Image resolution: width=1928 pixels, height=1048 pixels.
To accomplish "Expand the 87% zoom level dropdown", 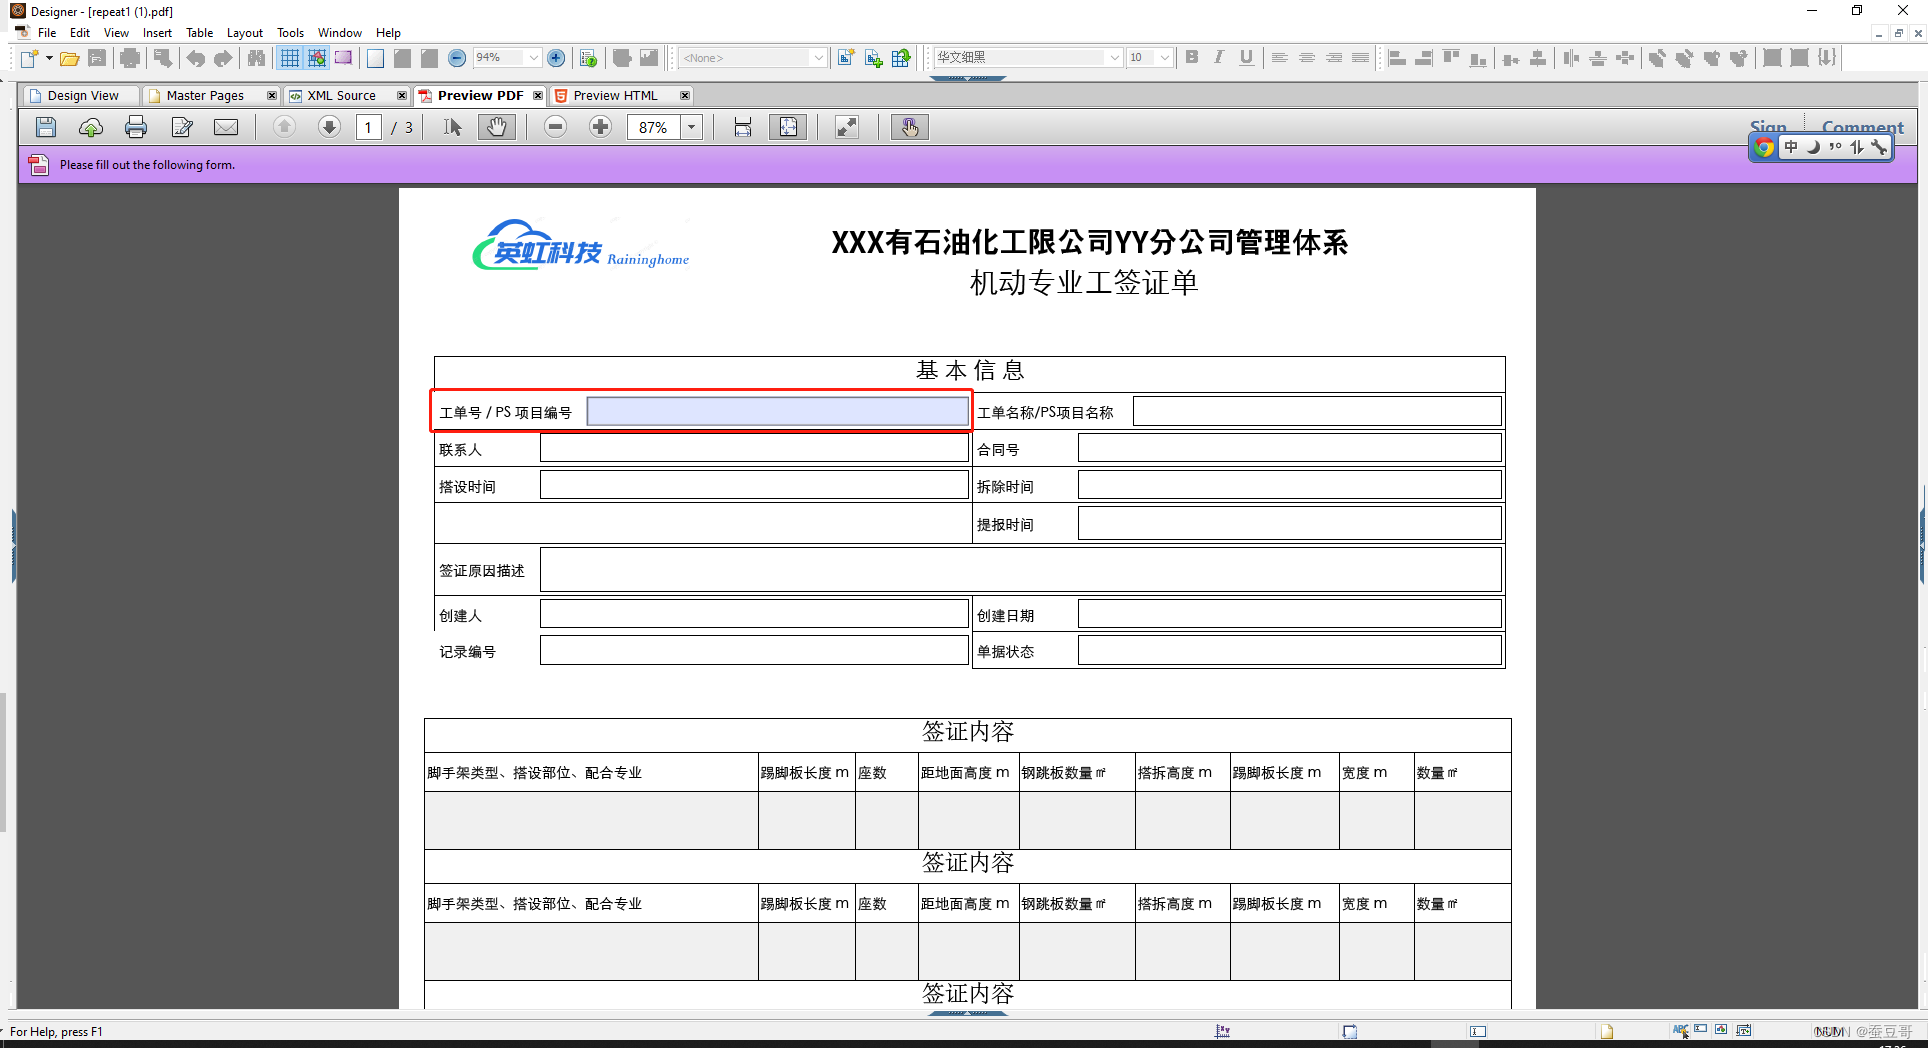I will tap(691, 127).
